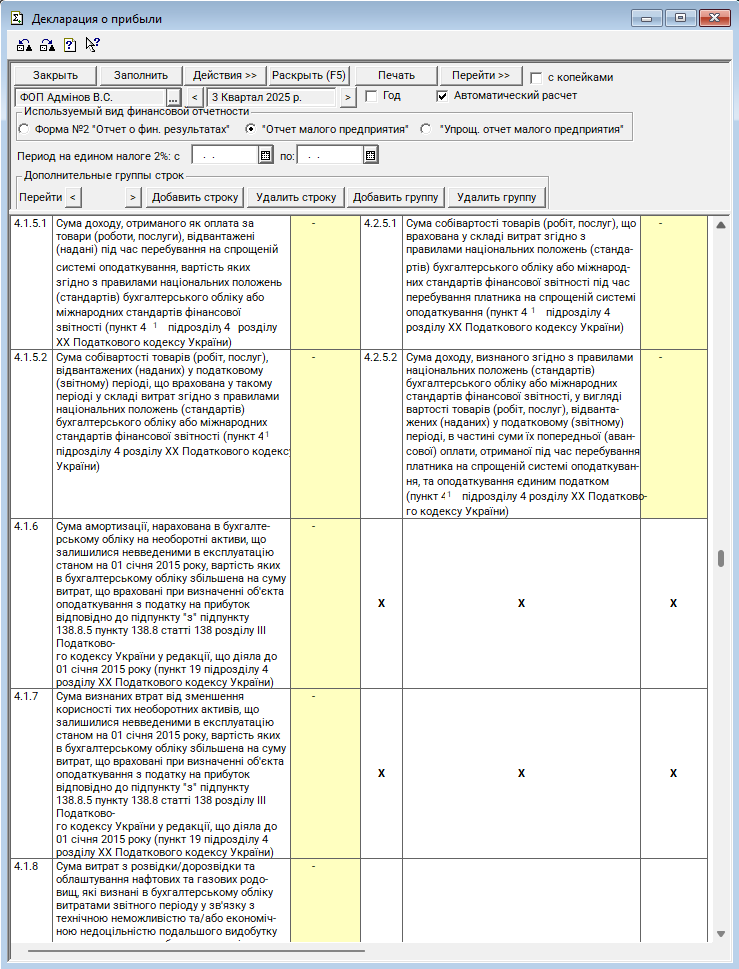This screenshot has width=739, height=969.
Task: Open the 'Перейти >>' menu
Action: pos(480,76)
